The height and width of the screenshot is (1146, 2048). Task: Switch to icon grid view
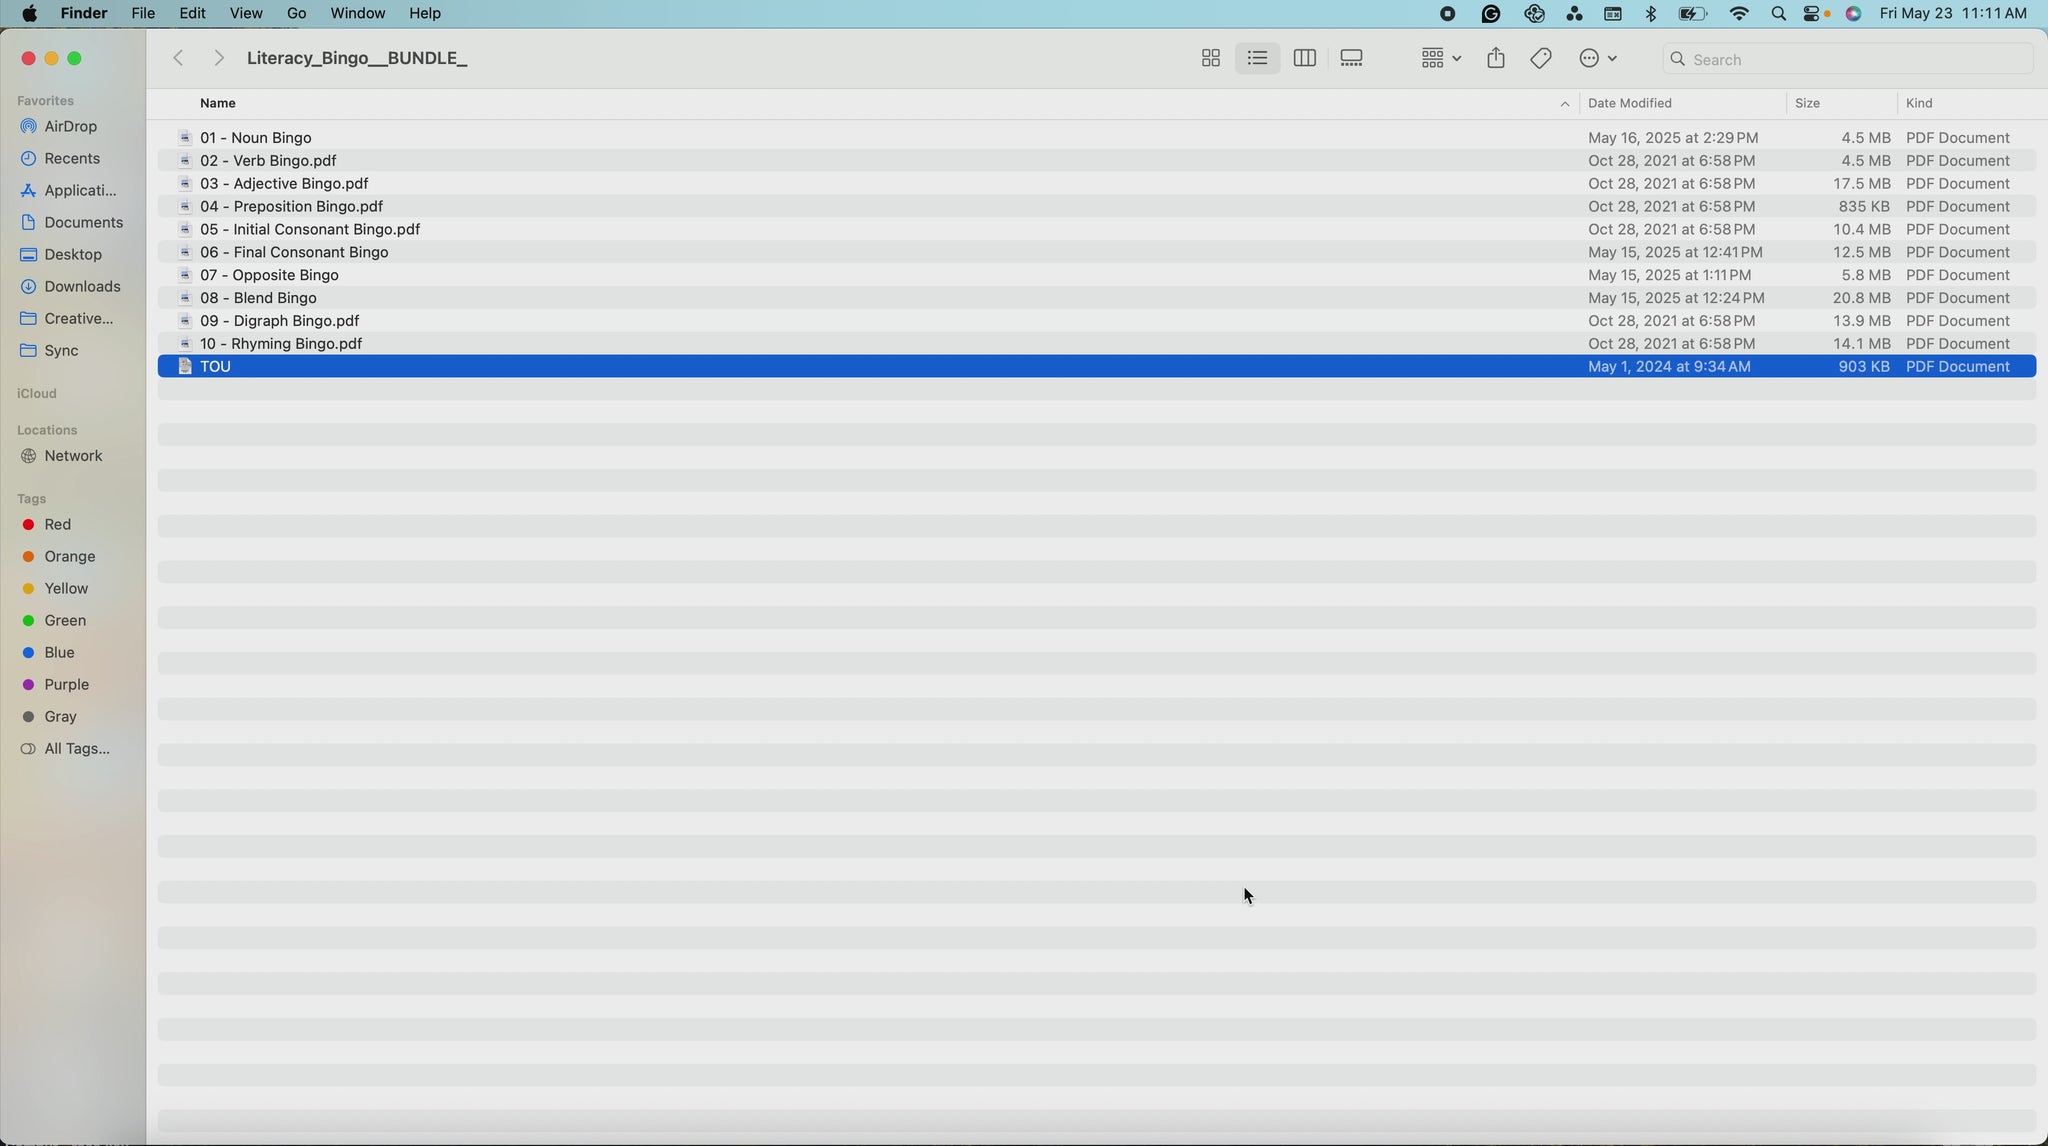coord(1210,59)
